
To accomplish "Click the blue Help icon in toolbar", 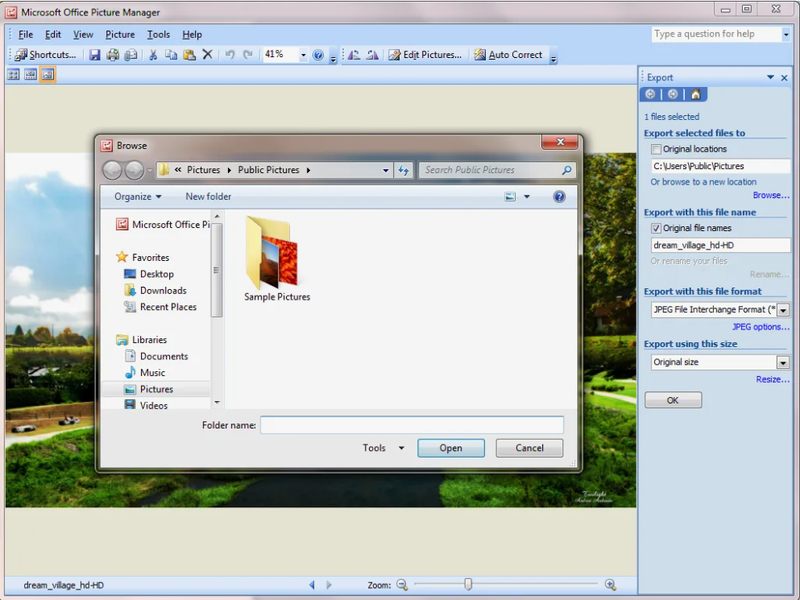I will pos(318,55).
